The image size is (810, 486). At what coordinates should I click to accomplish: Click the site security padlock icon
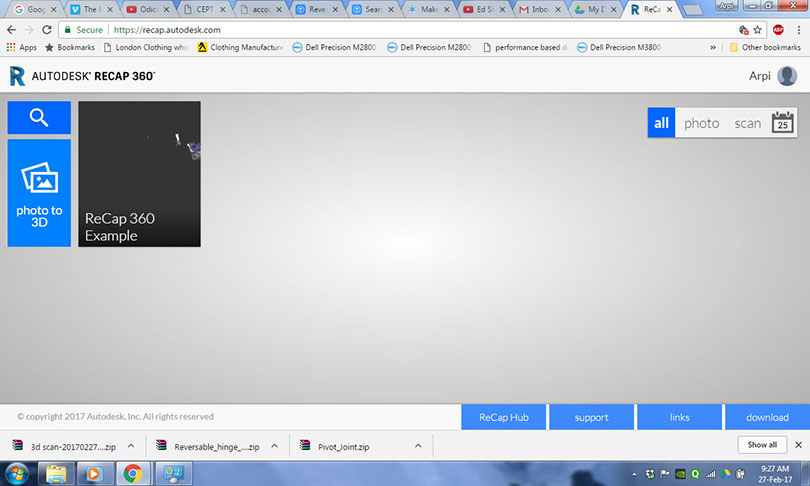pyautogui.click(x=68, y=30)
